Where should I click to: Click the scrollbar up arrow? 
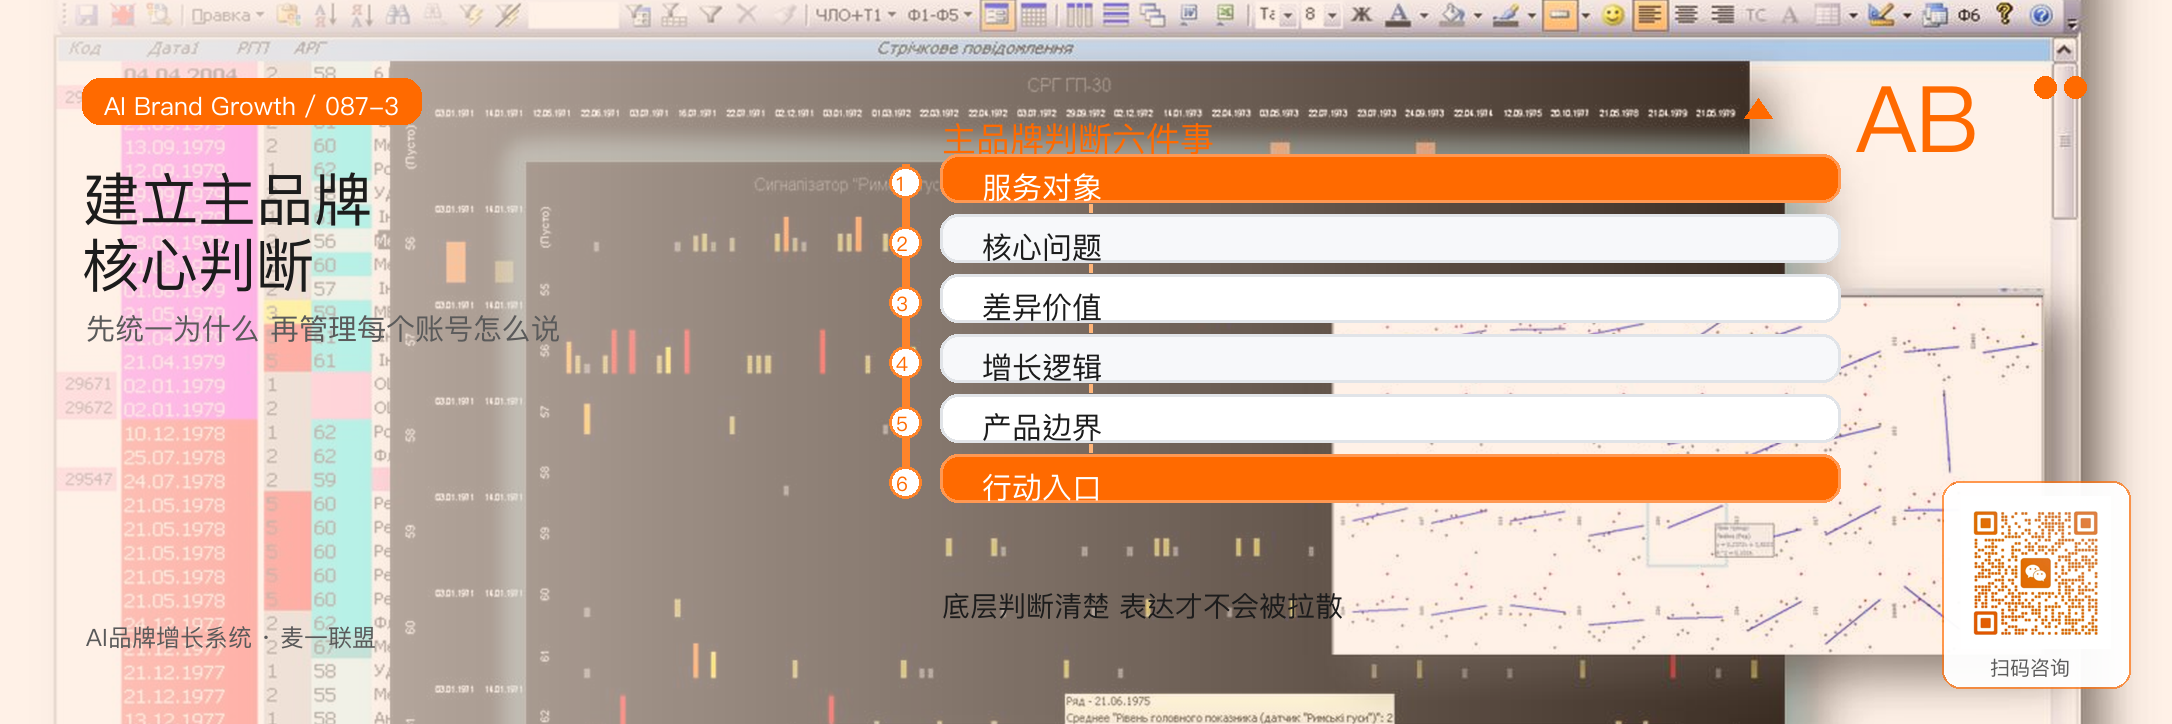click(x=2064, y=48)
